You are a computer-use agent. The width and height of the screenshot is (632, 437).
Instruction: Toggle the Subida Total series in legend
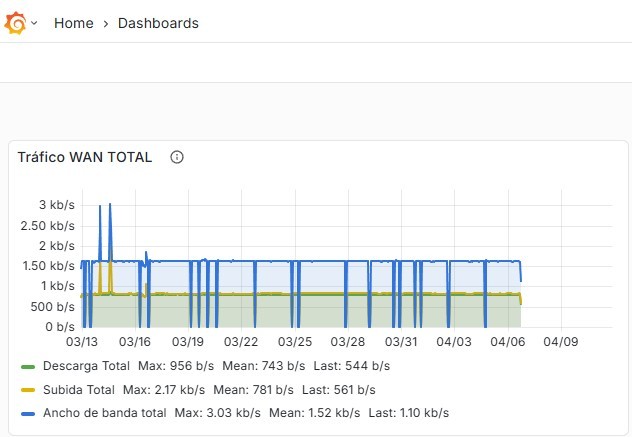79,390
